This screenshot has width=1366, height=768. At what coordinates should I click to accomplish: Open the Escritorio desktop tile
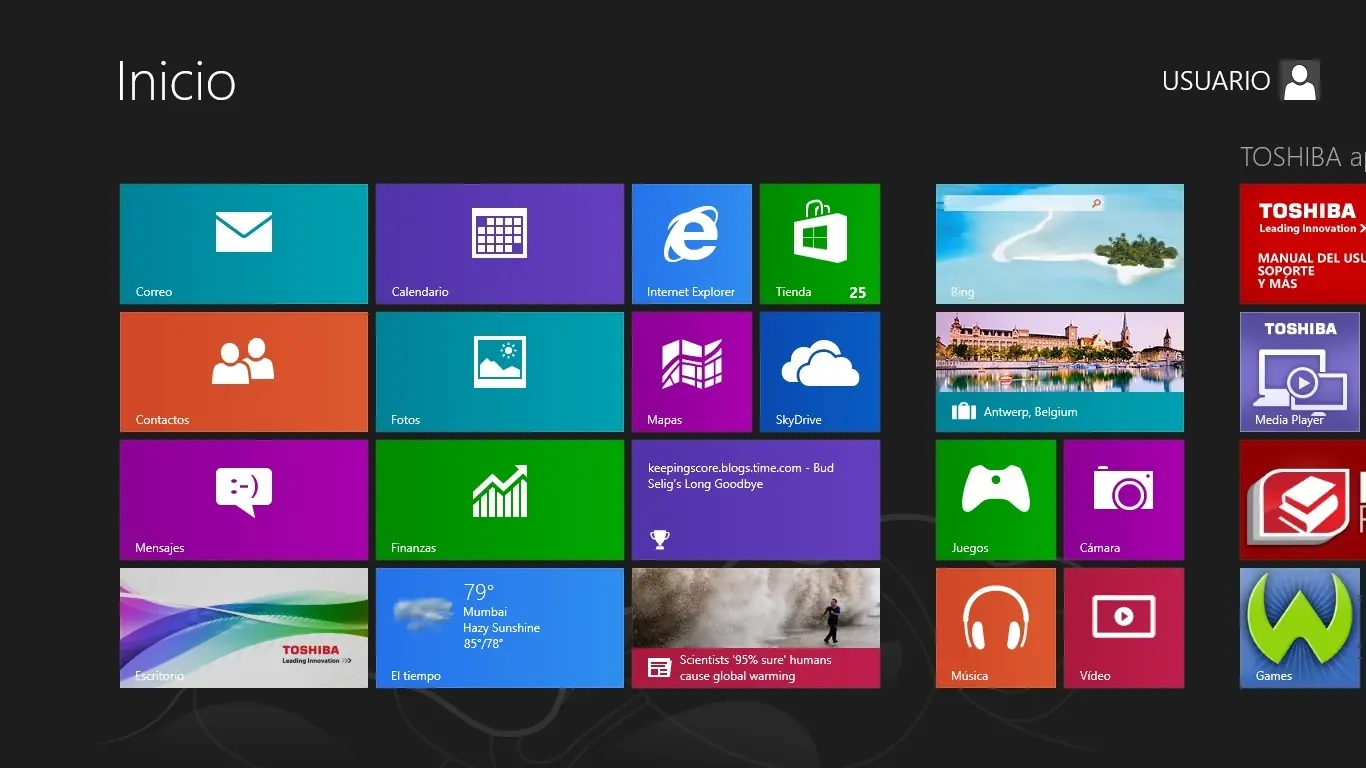pyautogui.click(x=244, y=628)
